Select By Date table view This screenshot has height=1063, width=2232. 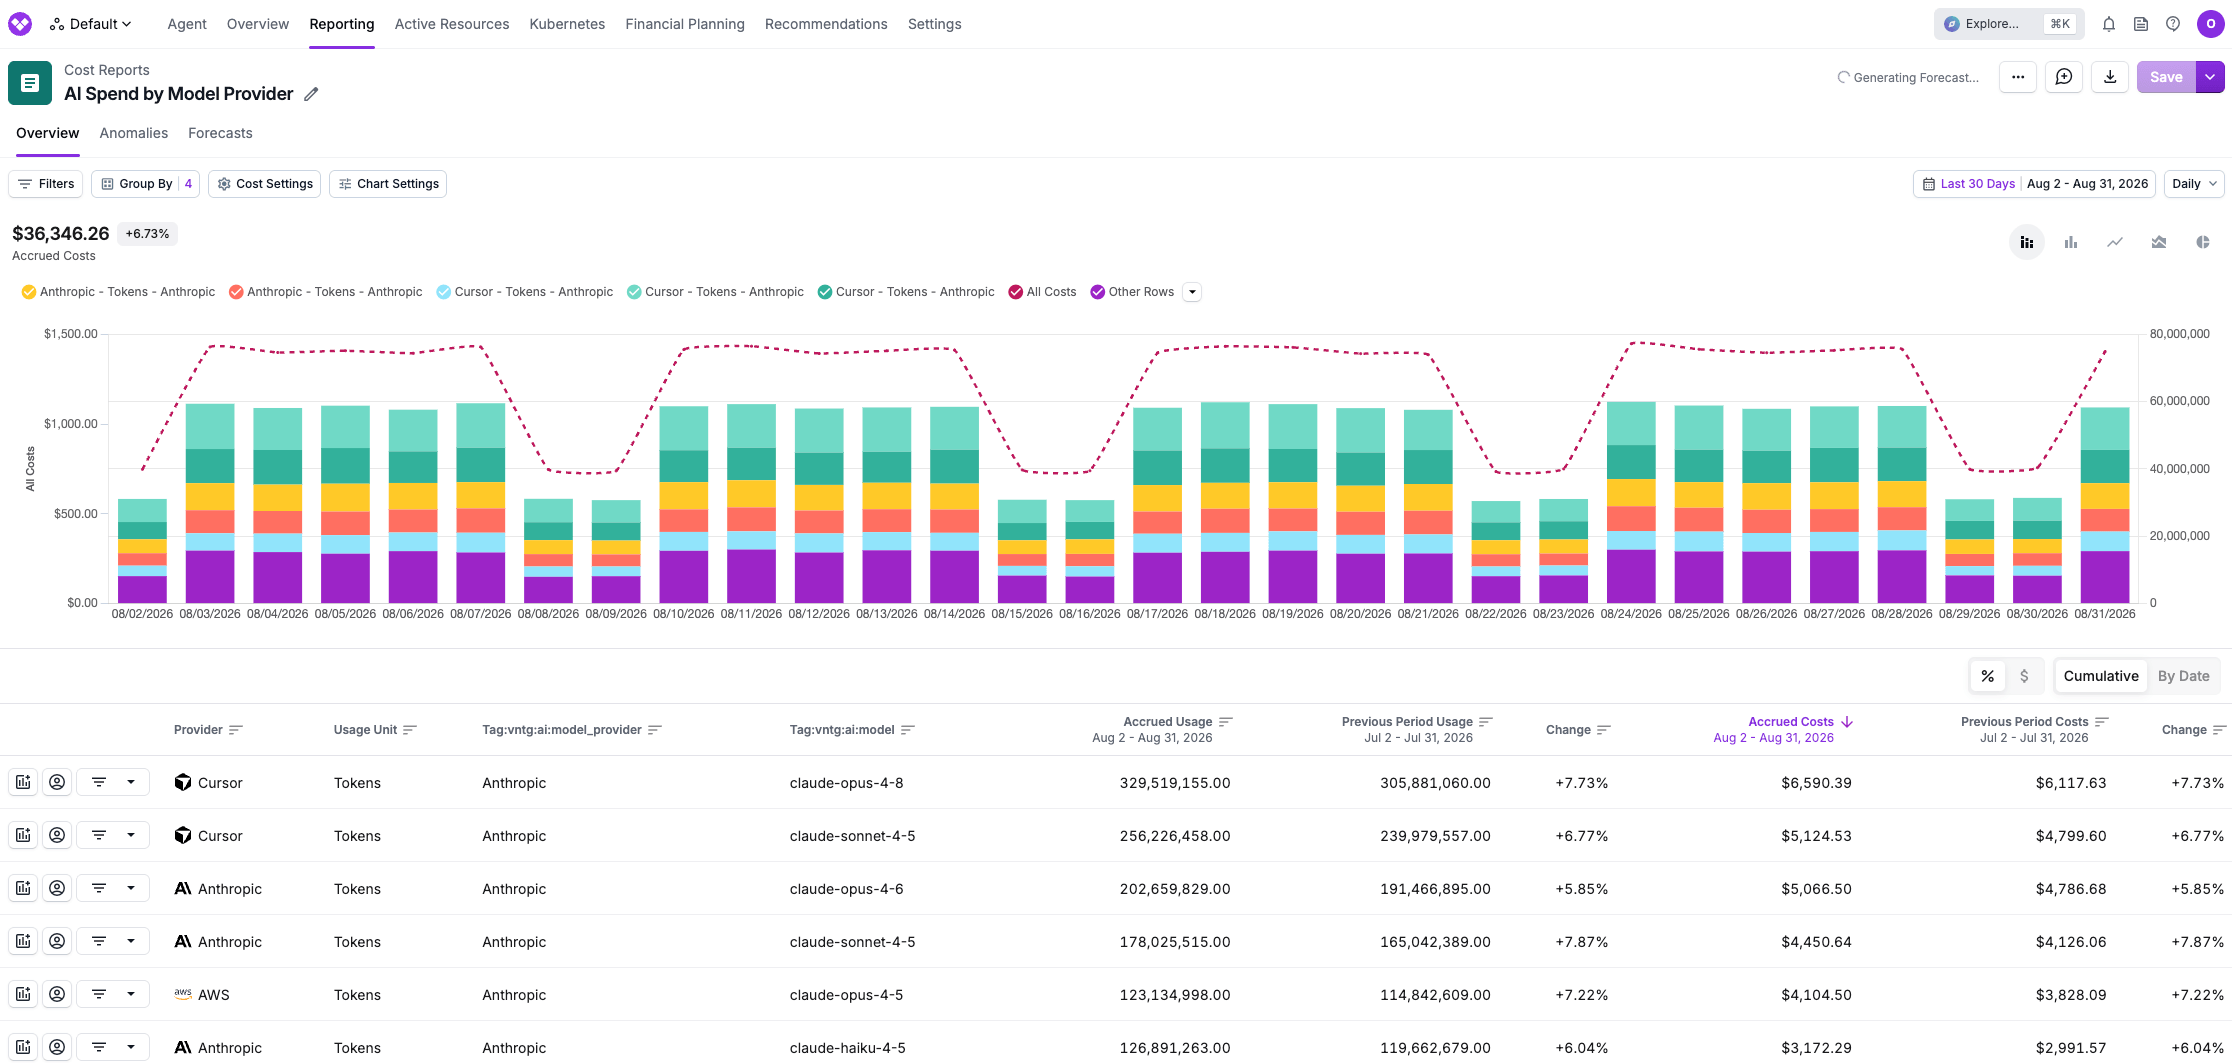2184,676
